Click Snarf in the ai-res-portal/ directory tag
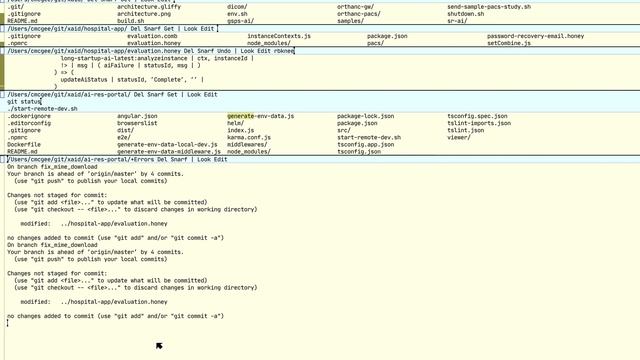Image resolution: width=640 pixels, height=360 pixels. point(156,95)
